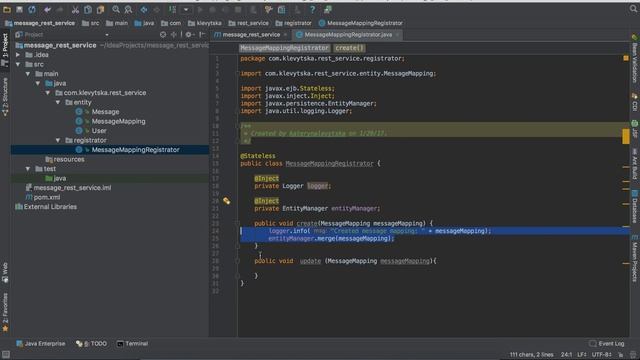Click the Search Everywhere magnifier icon

coord(633,9)
